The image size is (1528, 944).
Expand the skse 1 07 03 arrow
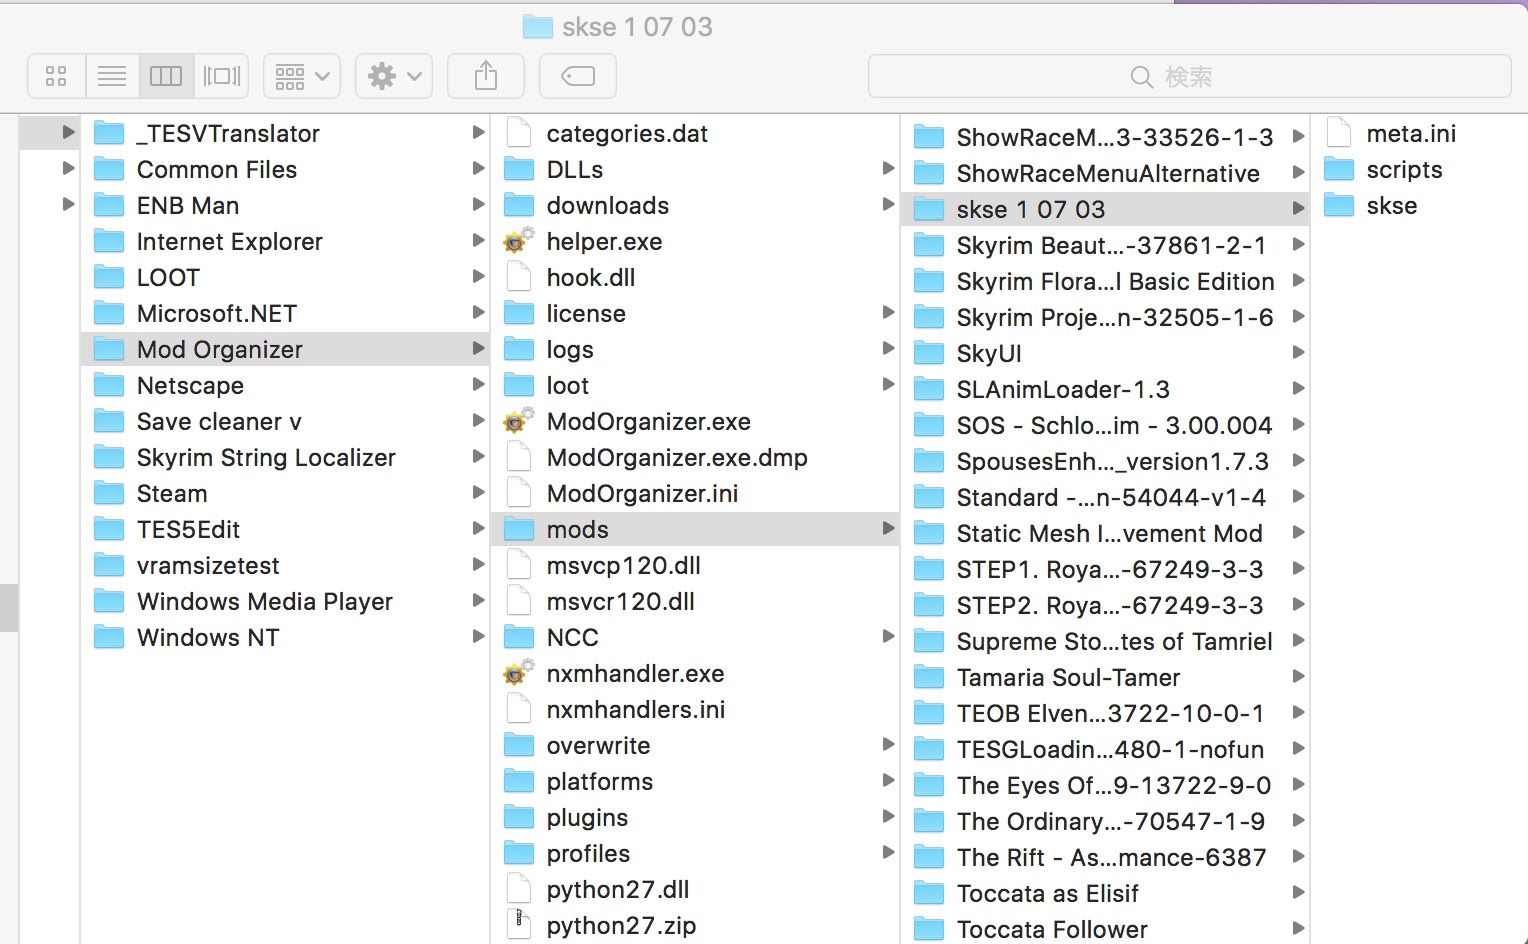[x=1297, y=209]
